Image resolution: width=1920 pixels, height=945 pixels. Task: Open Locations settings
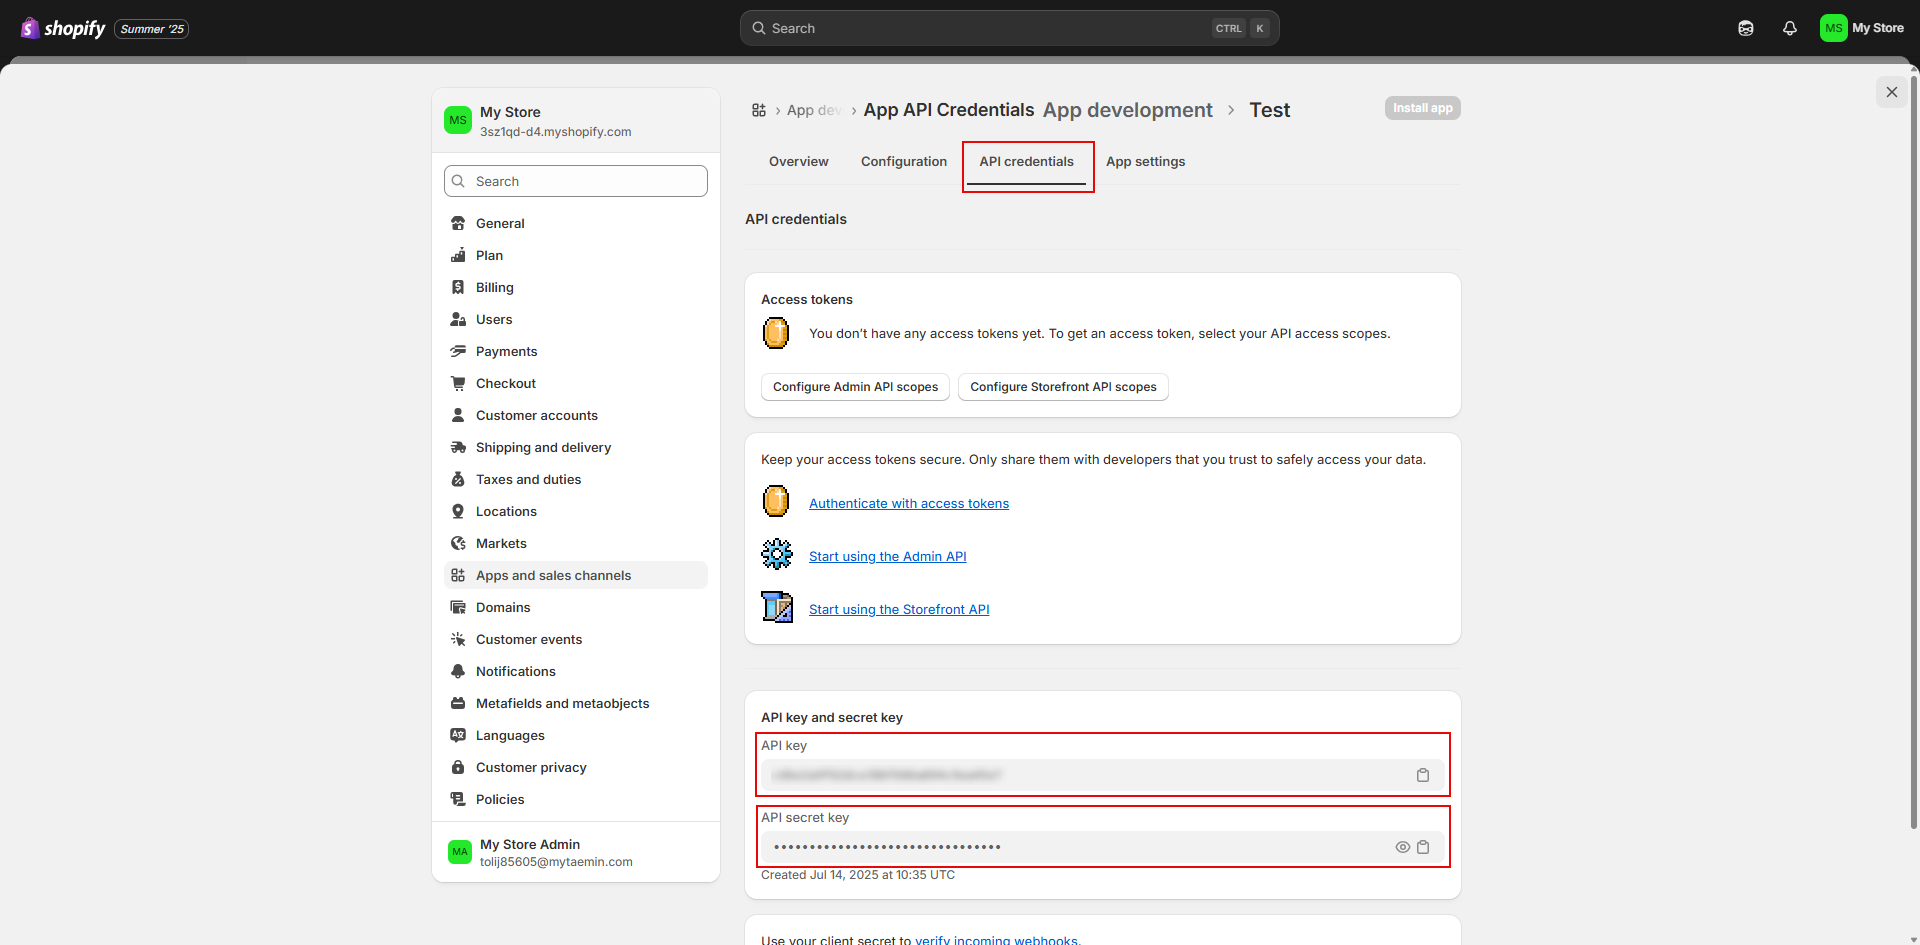tap(576, 511)
